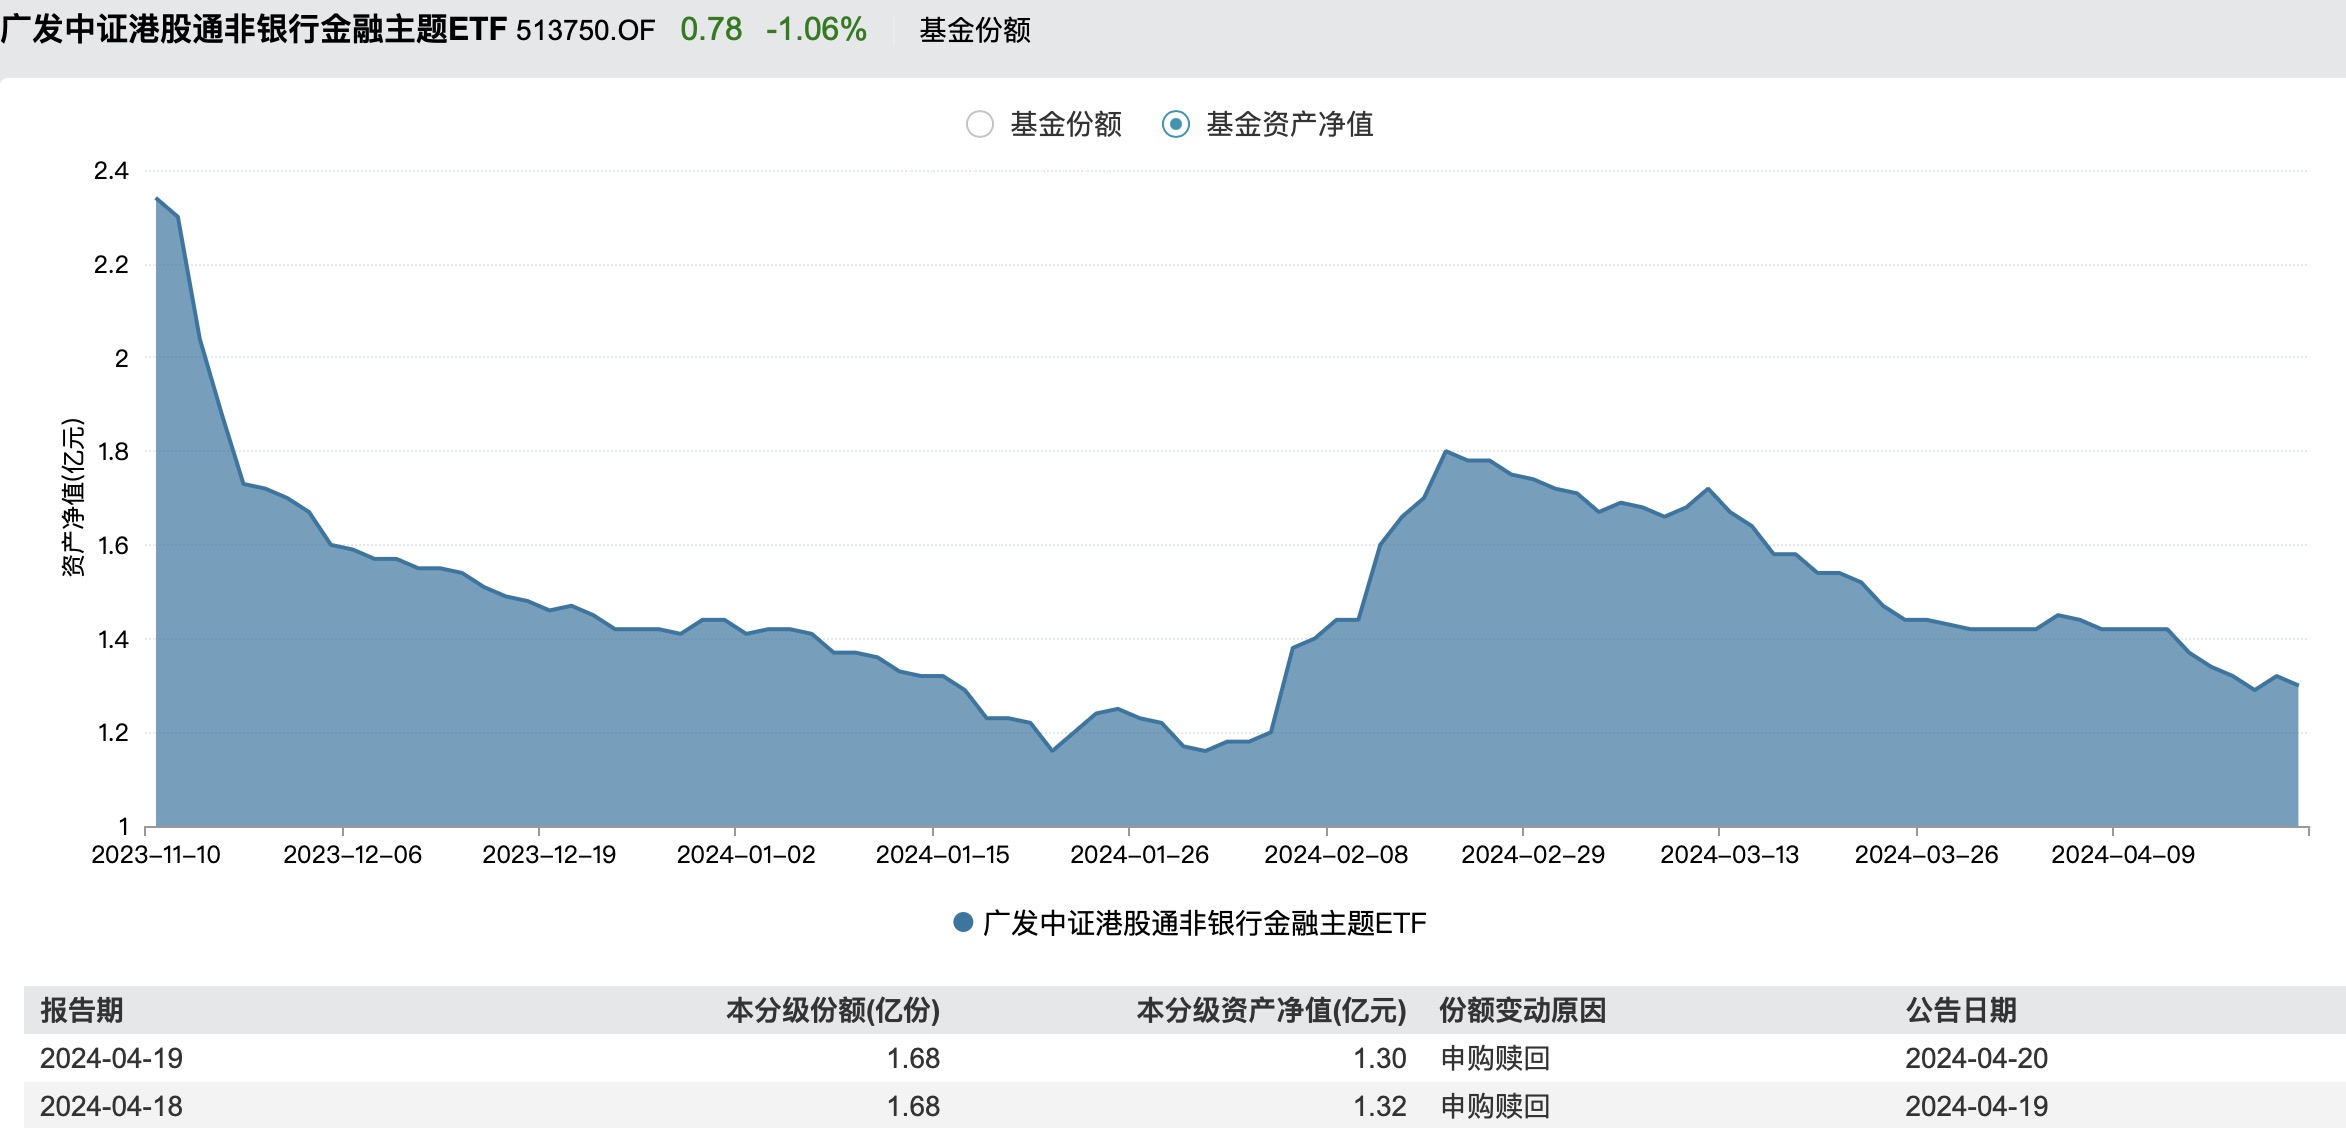Click the 1.8 y-axis label
Screen dimensions: 2346x1128
[112, 452]
